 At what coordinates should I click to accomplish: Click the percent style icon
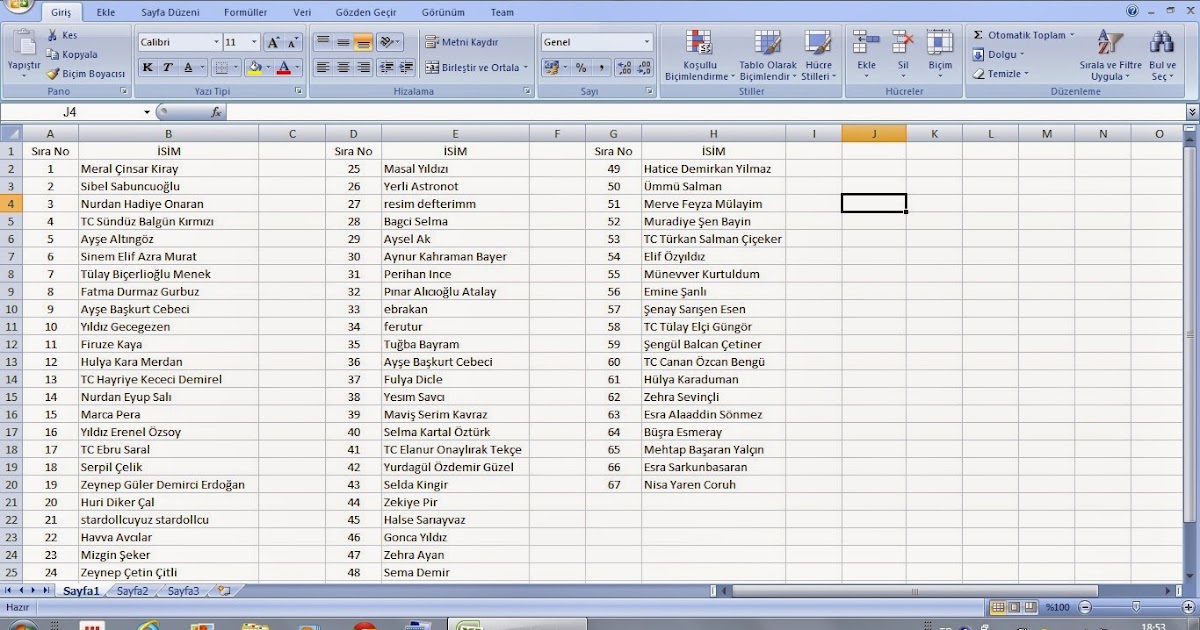tap(581, 68)
